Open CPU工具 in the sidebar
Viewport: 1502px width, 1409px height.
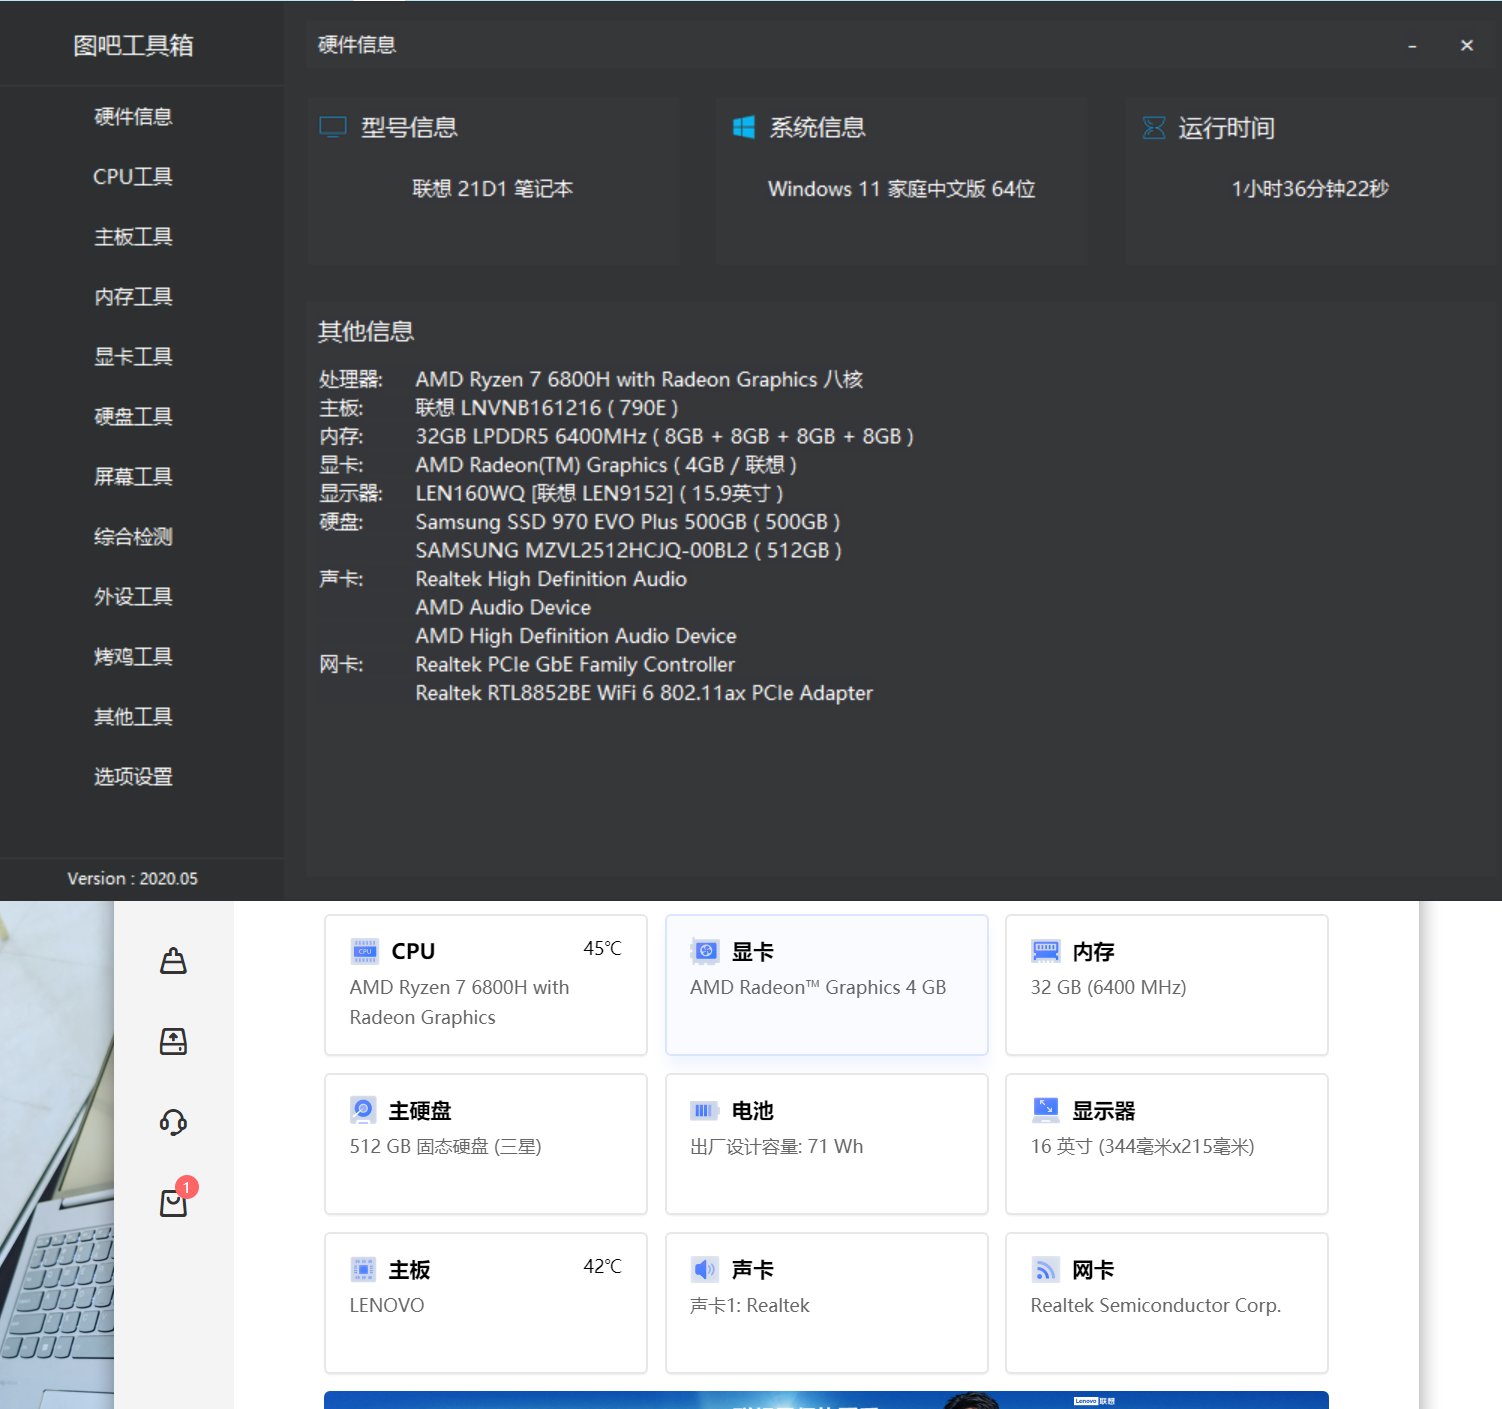133,177
